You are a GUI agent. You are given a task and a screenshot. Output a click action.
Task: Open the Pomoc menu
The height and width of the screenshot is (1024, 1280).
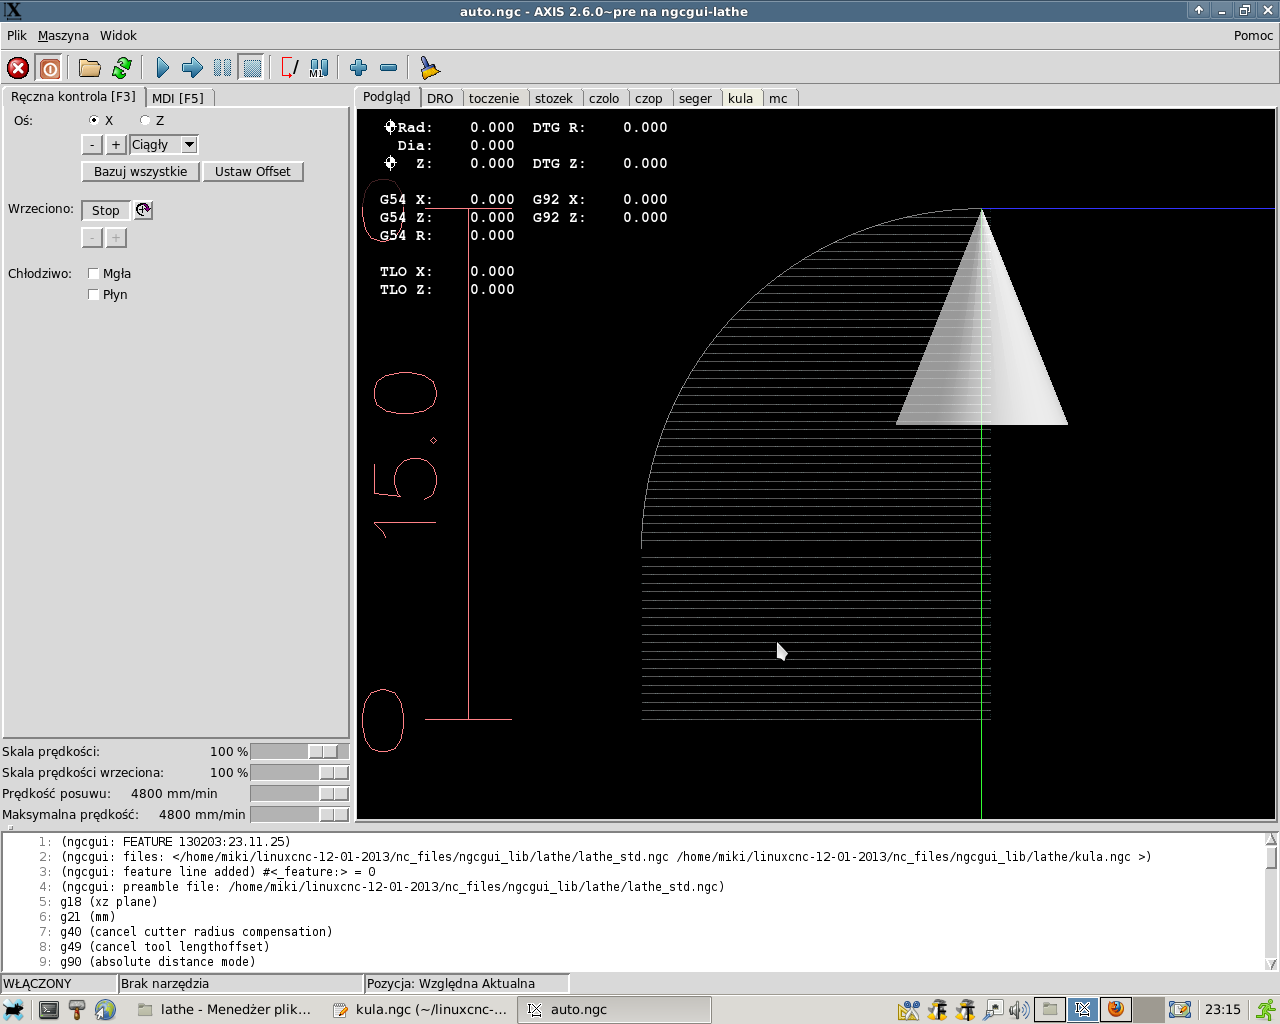coord(1253,35)
